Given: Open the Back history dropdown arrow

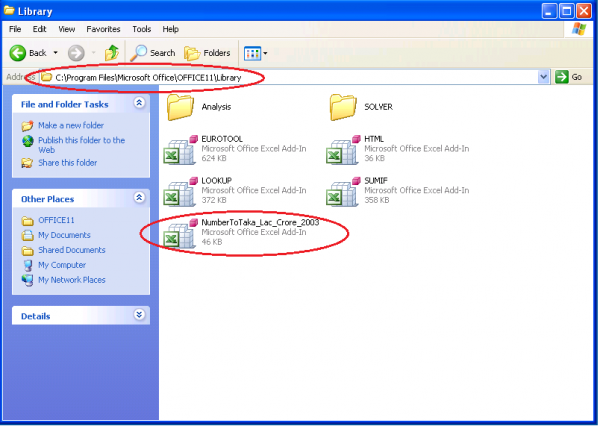Looking at the screenshot, I should pos(55,53).
